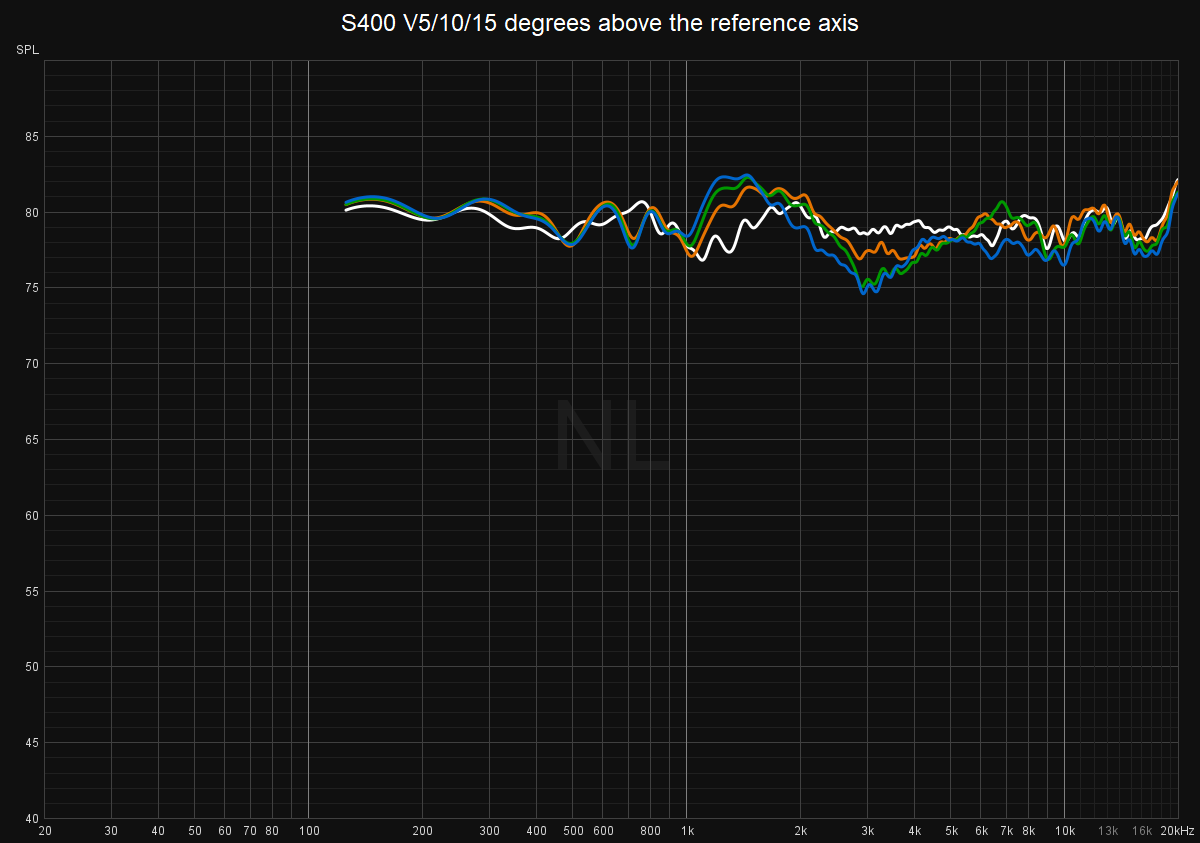The height and width of the screenshot is (843, 1200).
Task: Click the '70' y-axis value
Action: pos(31,364)
